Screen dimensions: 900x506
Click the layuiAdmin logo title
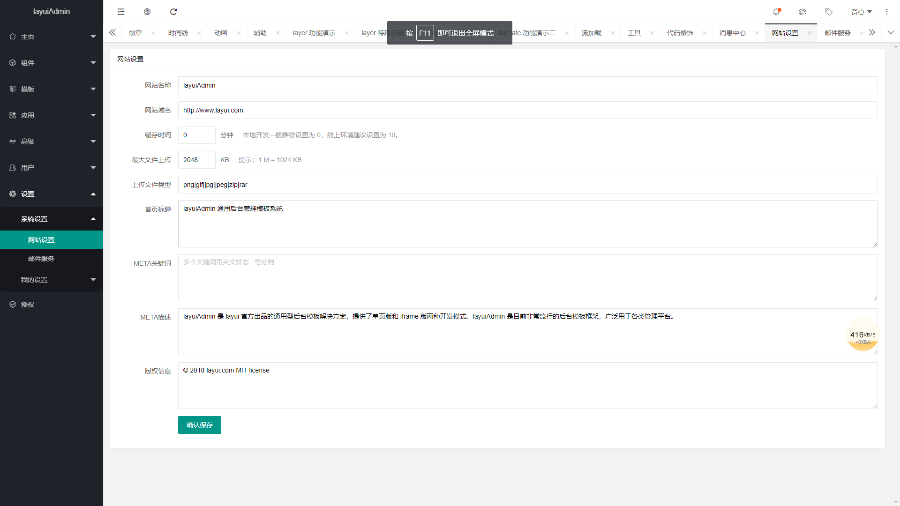(52, 11)
